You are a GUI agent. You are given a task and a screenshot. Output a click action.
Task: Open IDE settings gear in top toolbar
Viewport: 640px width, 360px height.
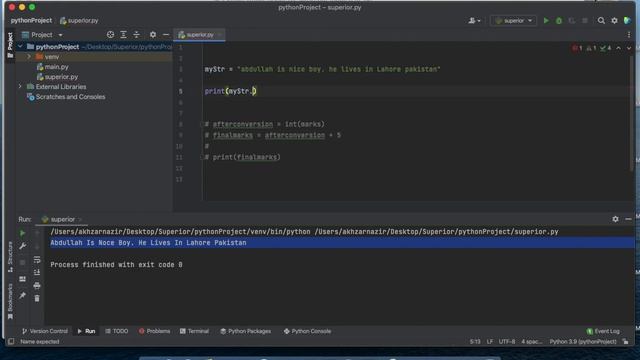pyautogui.click(x=614, y=20)
